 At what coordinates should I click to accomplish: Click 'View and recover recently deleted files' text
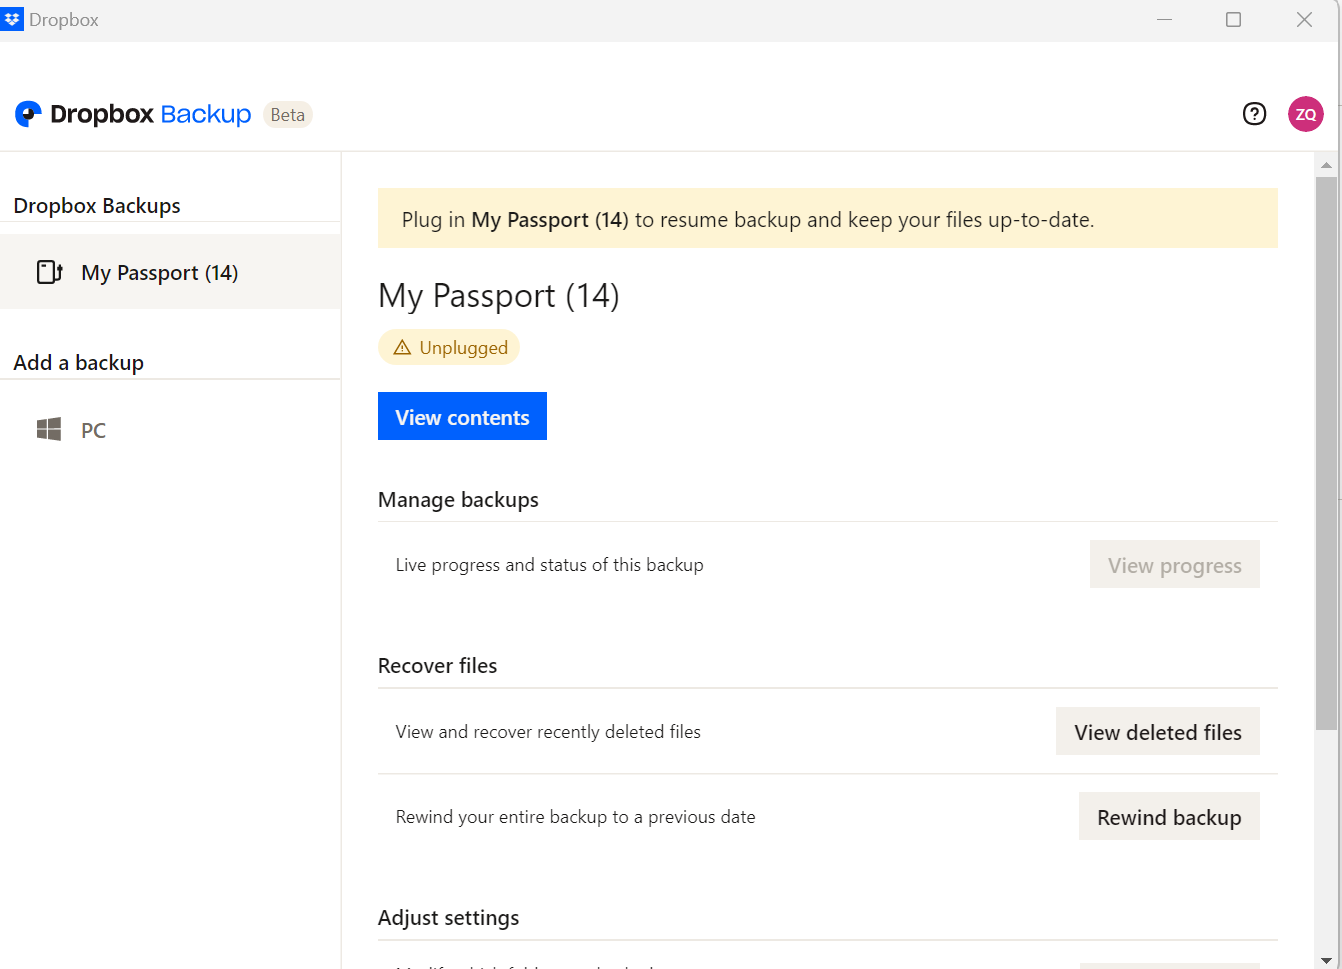pos(548,732)
